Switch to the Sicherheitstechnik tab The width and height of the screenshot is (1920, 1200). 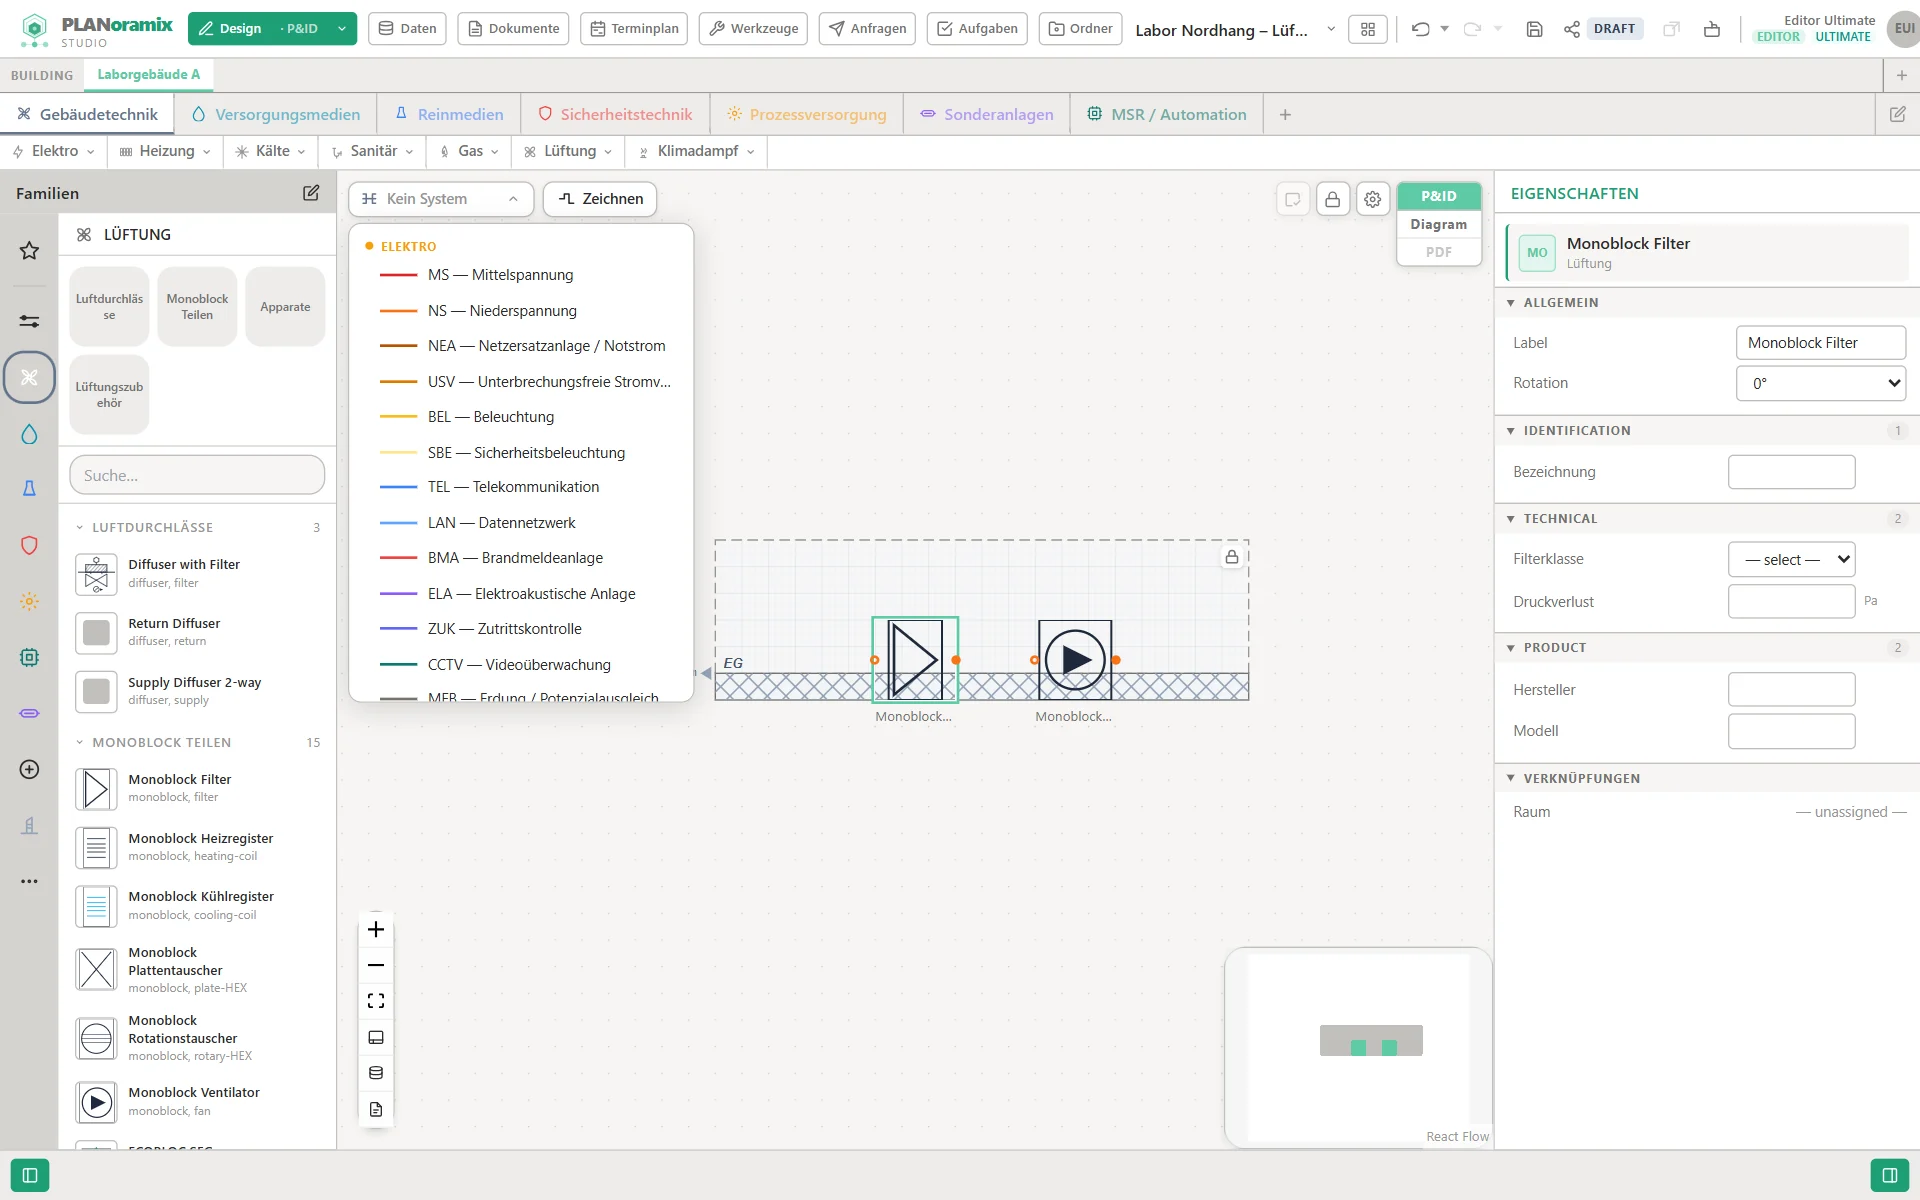pos(614,114)
